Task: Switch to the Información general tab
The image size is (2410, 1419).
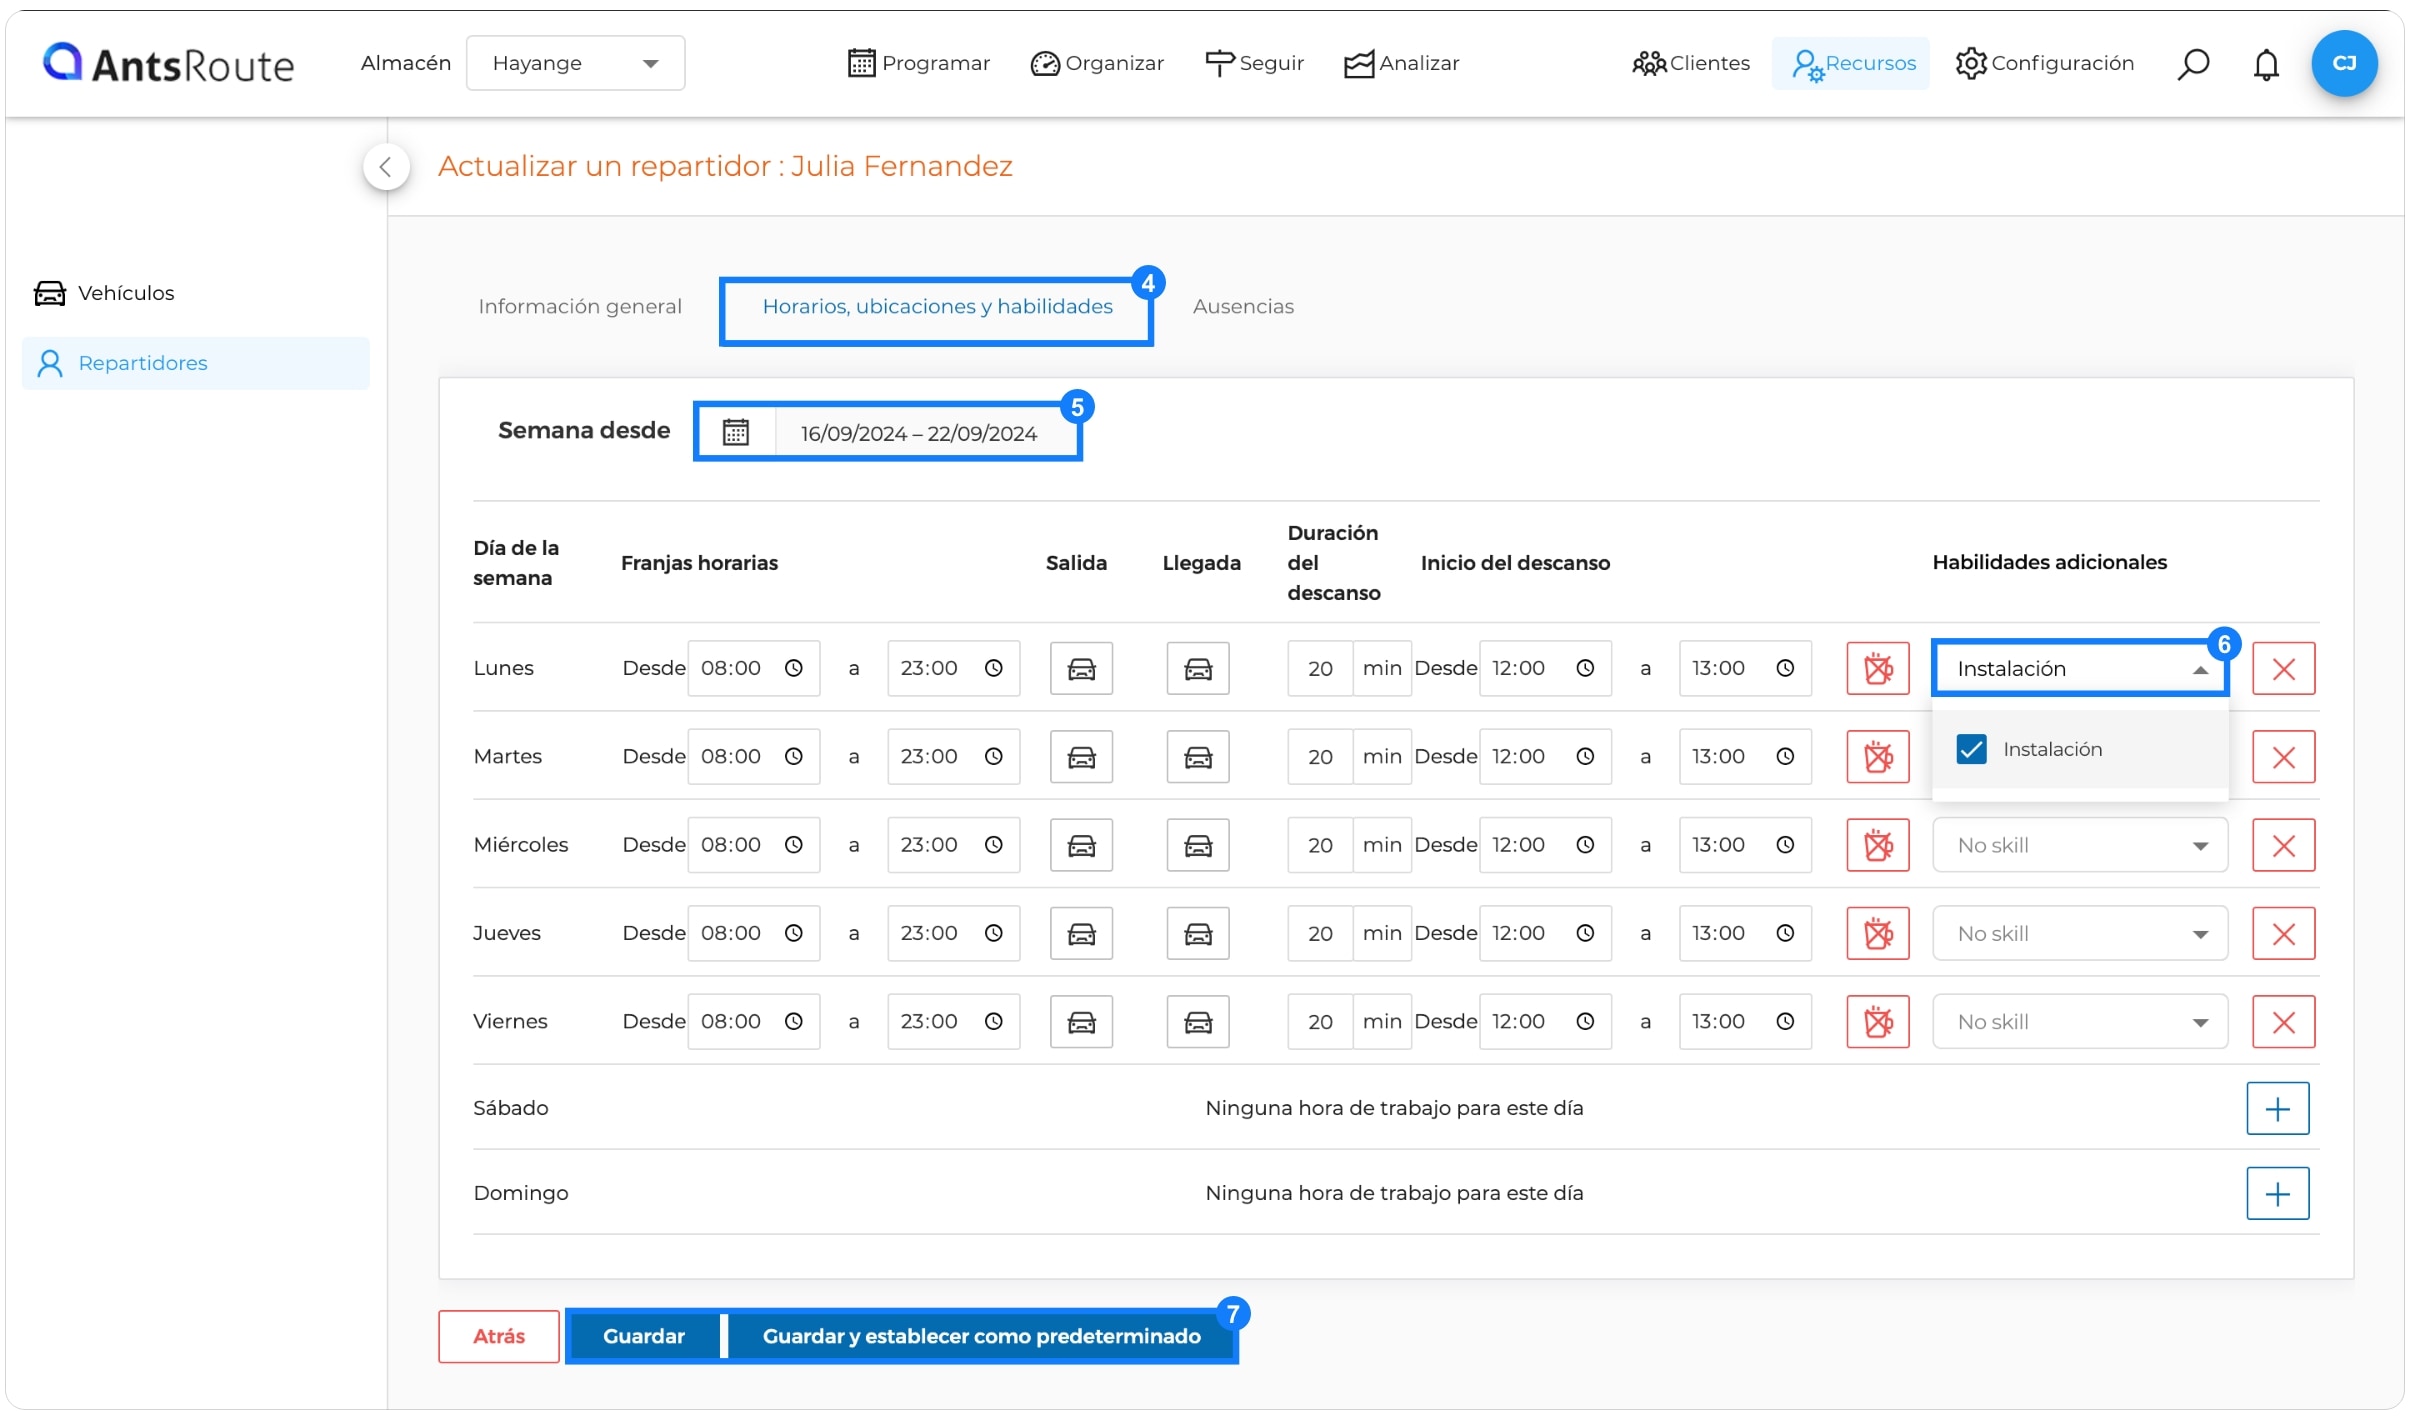Action: (580, 306)
